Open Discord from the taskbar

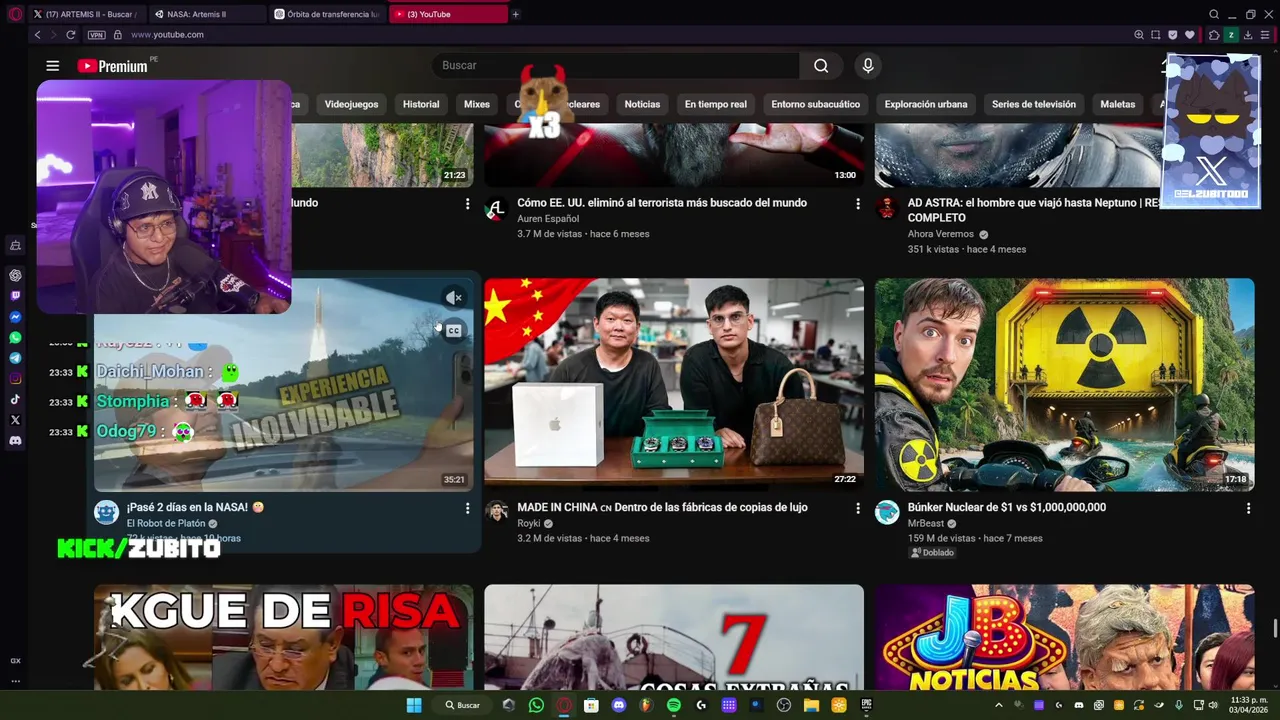(x=619, y=705)
